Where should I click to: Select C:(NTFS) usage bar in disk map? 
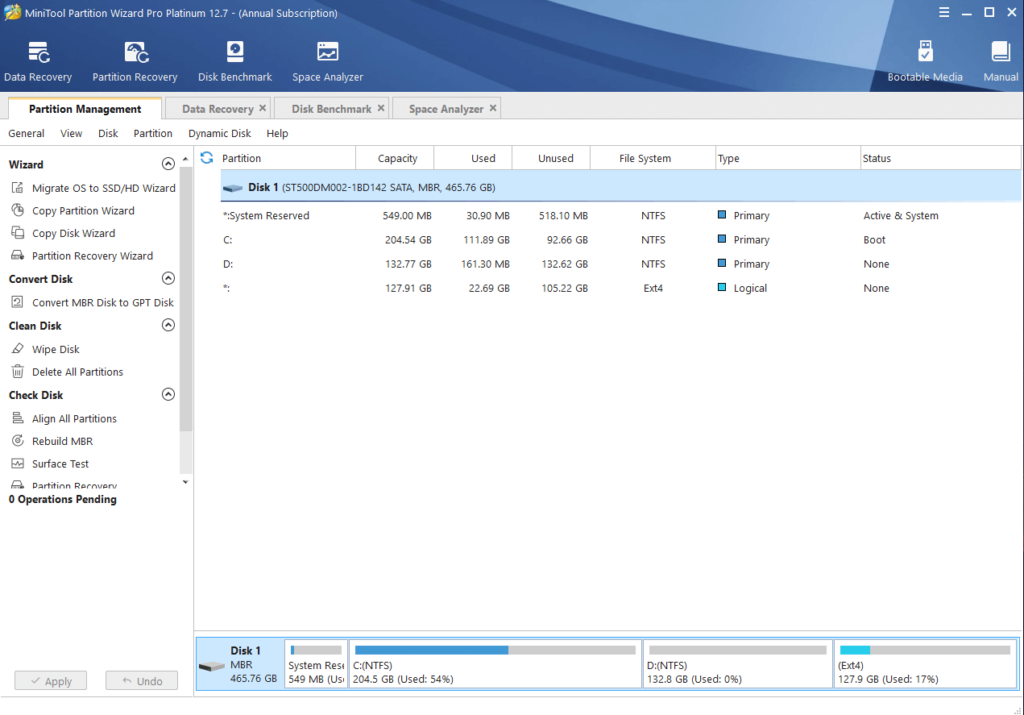[495, 650]
